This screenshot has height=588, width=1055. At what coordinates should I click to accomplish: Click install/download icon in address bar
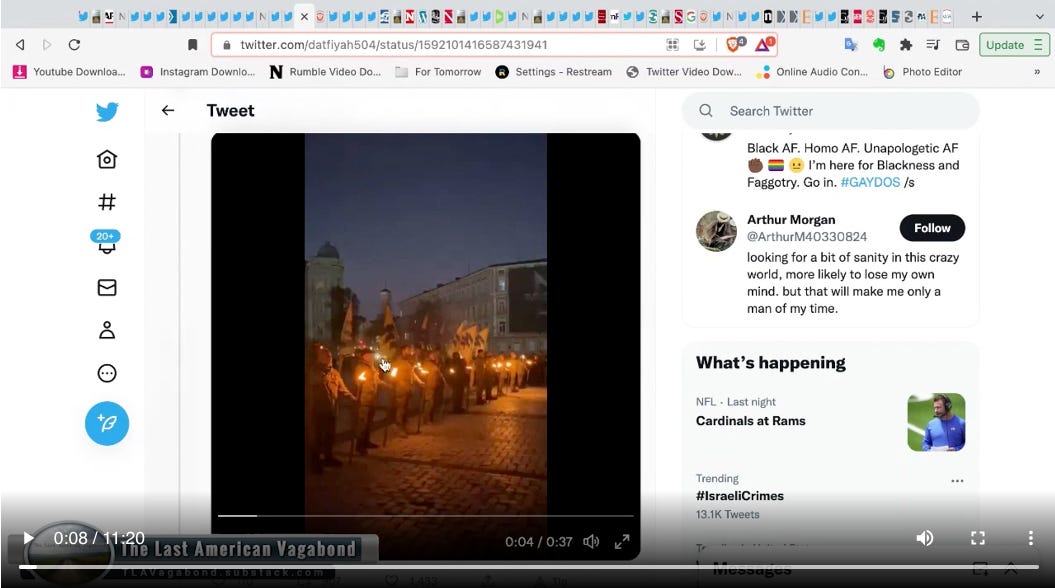[700, 44]
